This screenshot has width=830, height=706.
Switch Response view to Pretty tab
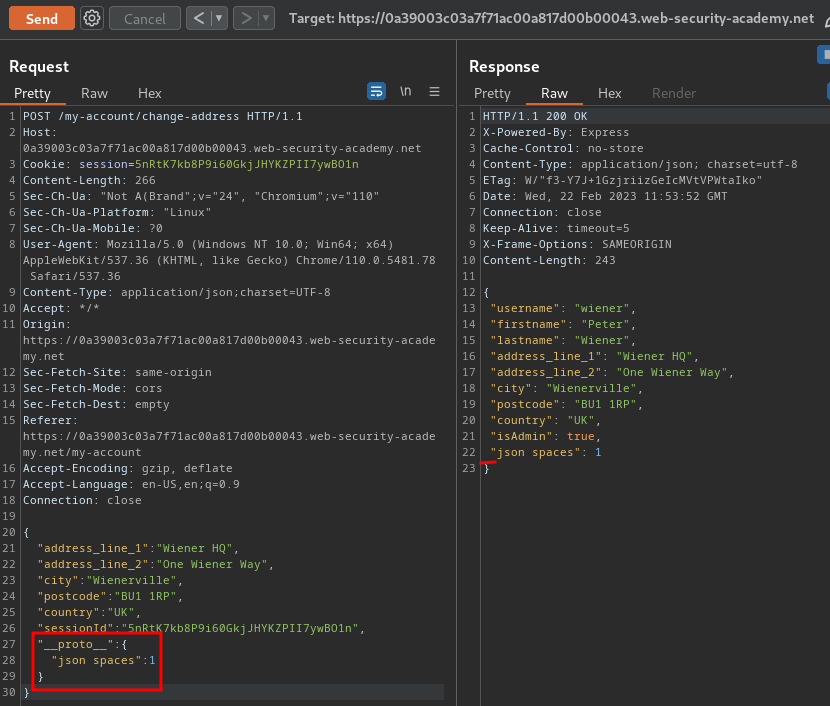tap(492, 93)
